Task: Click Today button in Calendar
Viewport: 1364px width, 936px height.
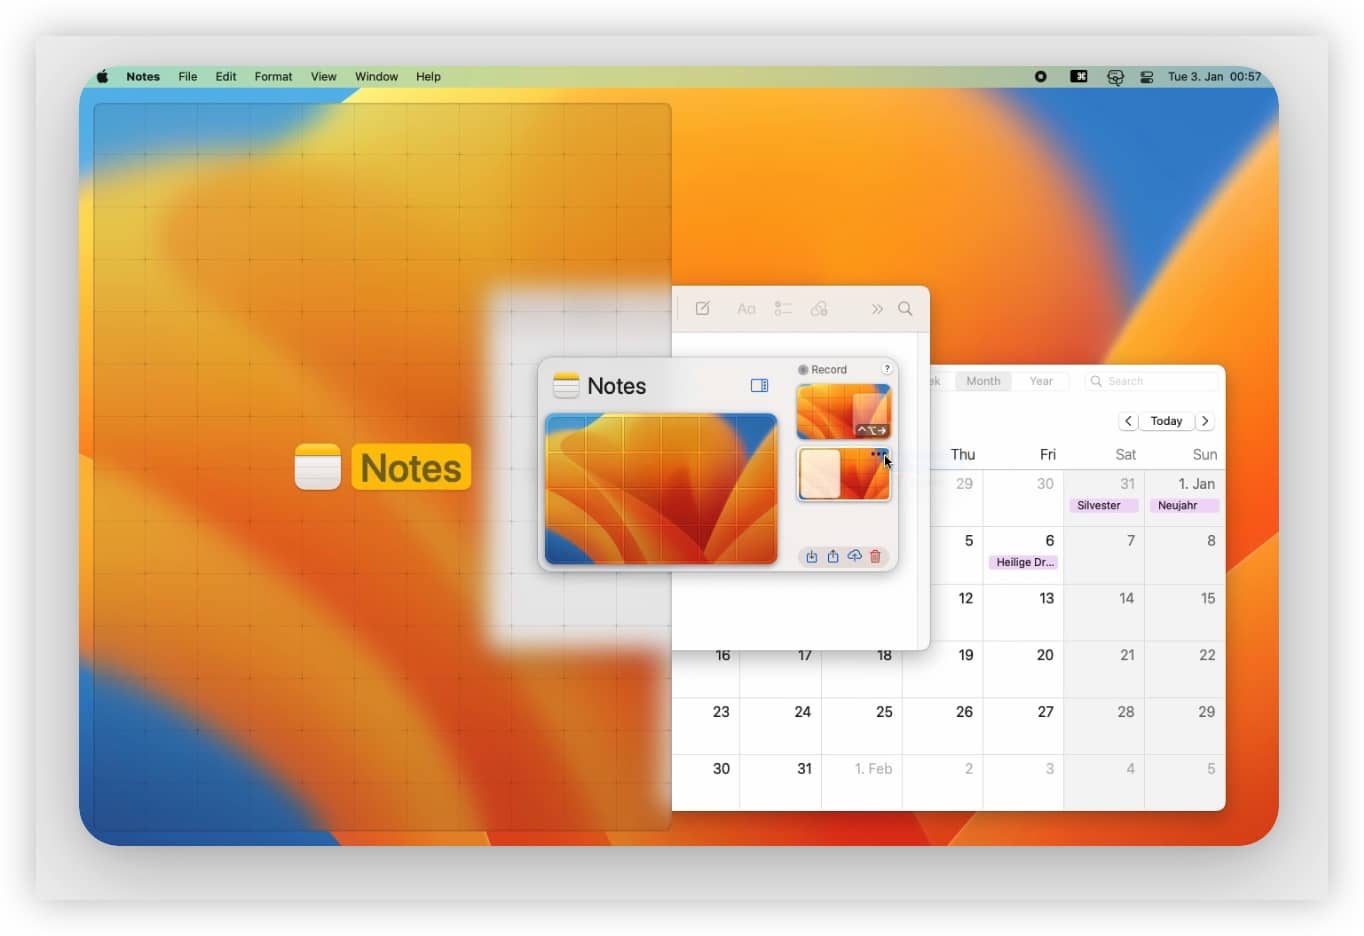Action: pos(1166,421)
